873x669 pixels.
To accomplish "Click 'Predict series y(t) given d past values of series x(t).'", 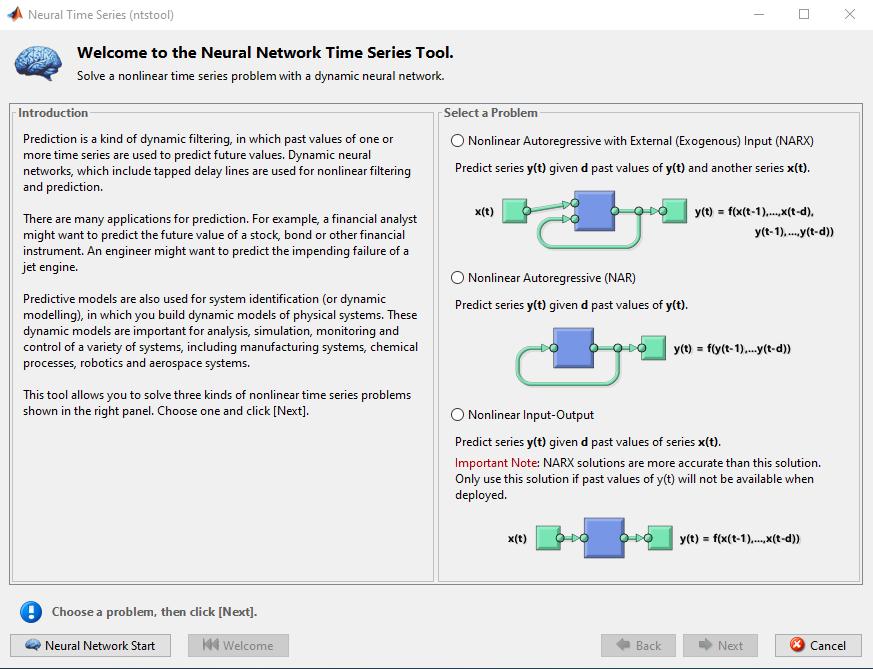I will (588, 442).
